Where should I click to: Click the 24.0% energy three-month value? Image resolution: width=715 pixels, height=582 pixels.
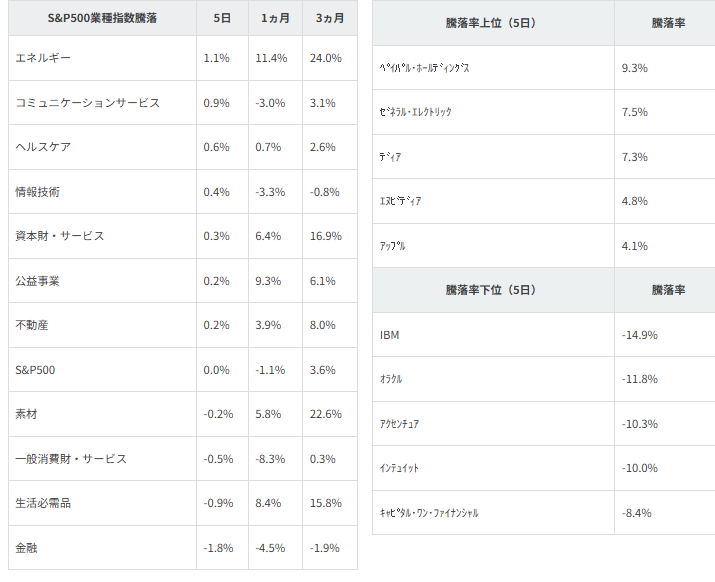(x=328, y=58)
